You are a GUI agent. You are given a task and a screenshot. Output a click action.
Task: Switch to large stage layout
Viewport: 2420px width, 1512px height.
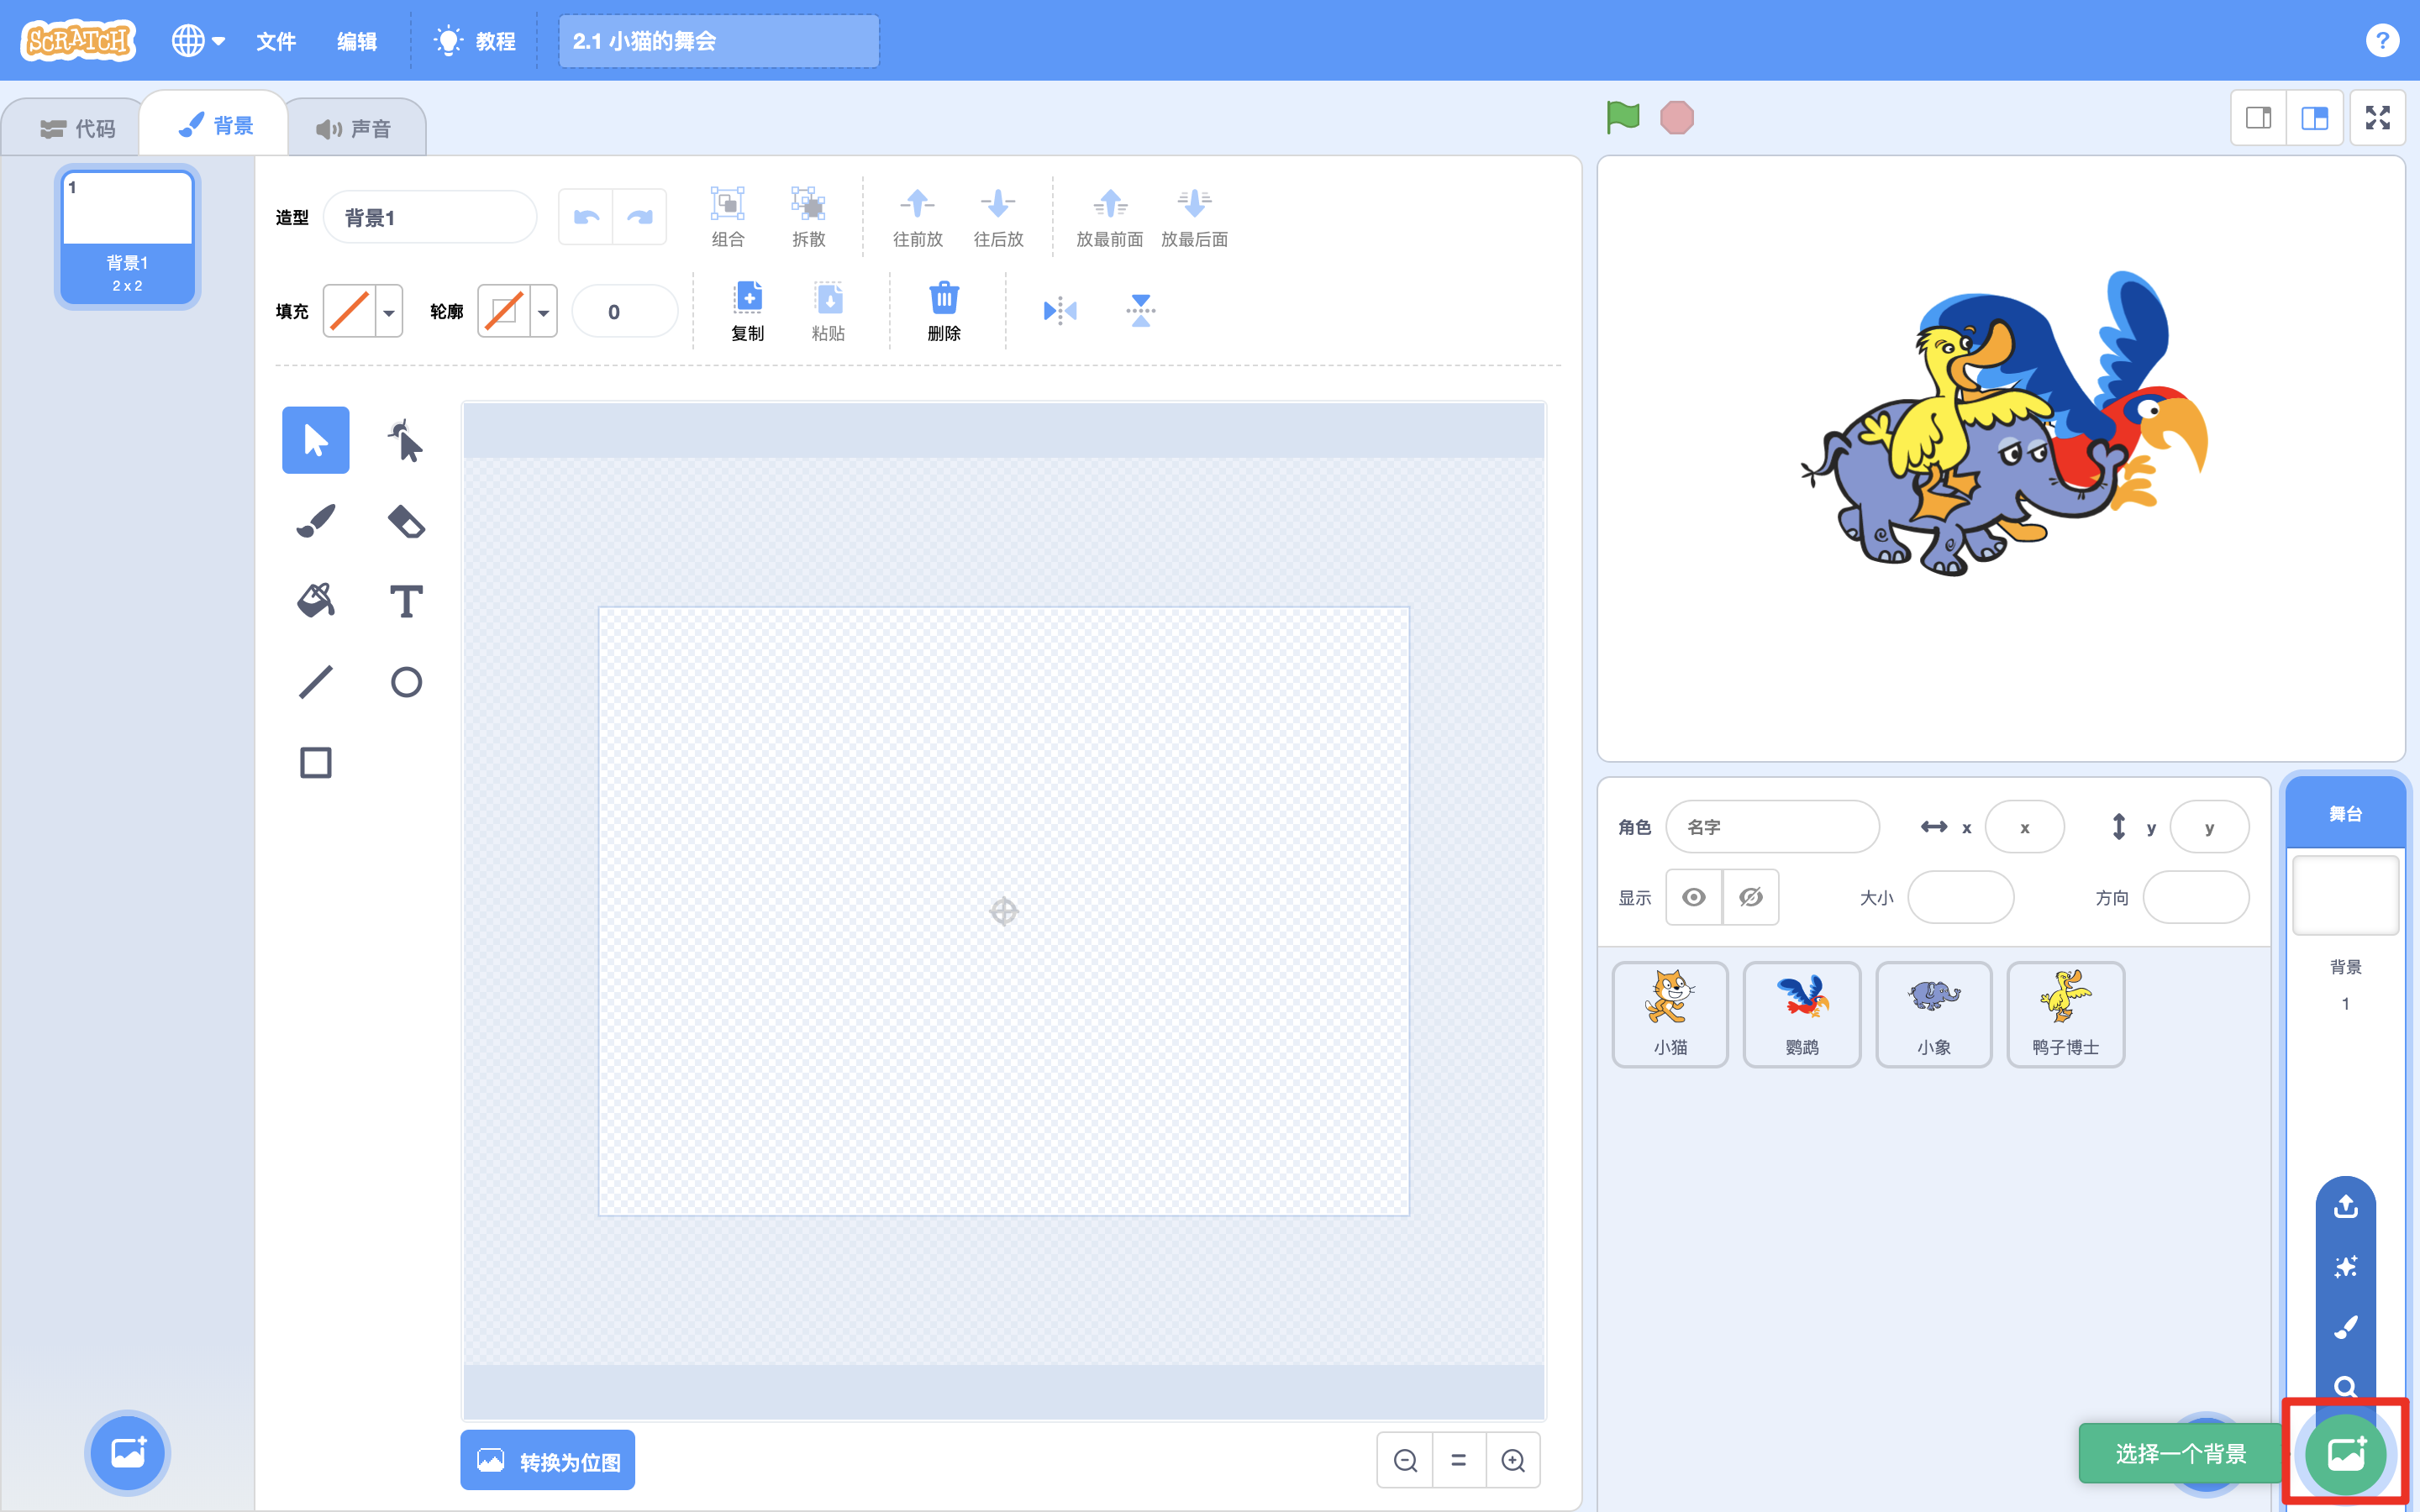(2315, 118)
